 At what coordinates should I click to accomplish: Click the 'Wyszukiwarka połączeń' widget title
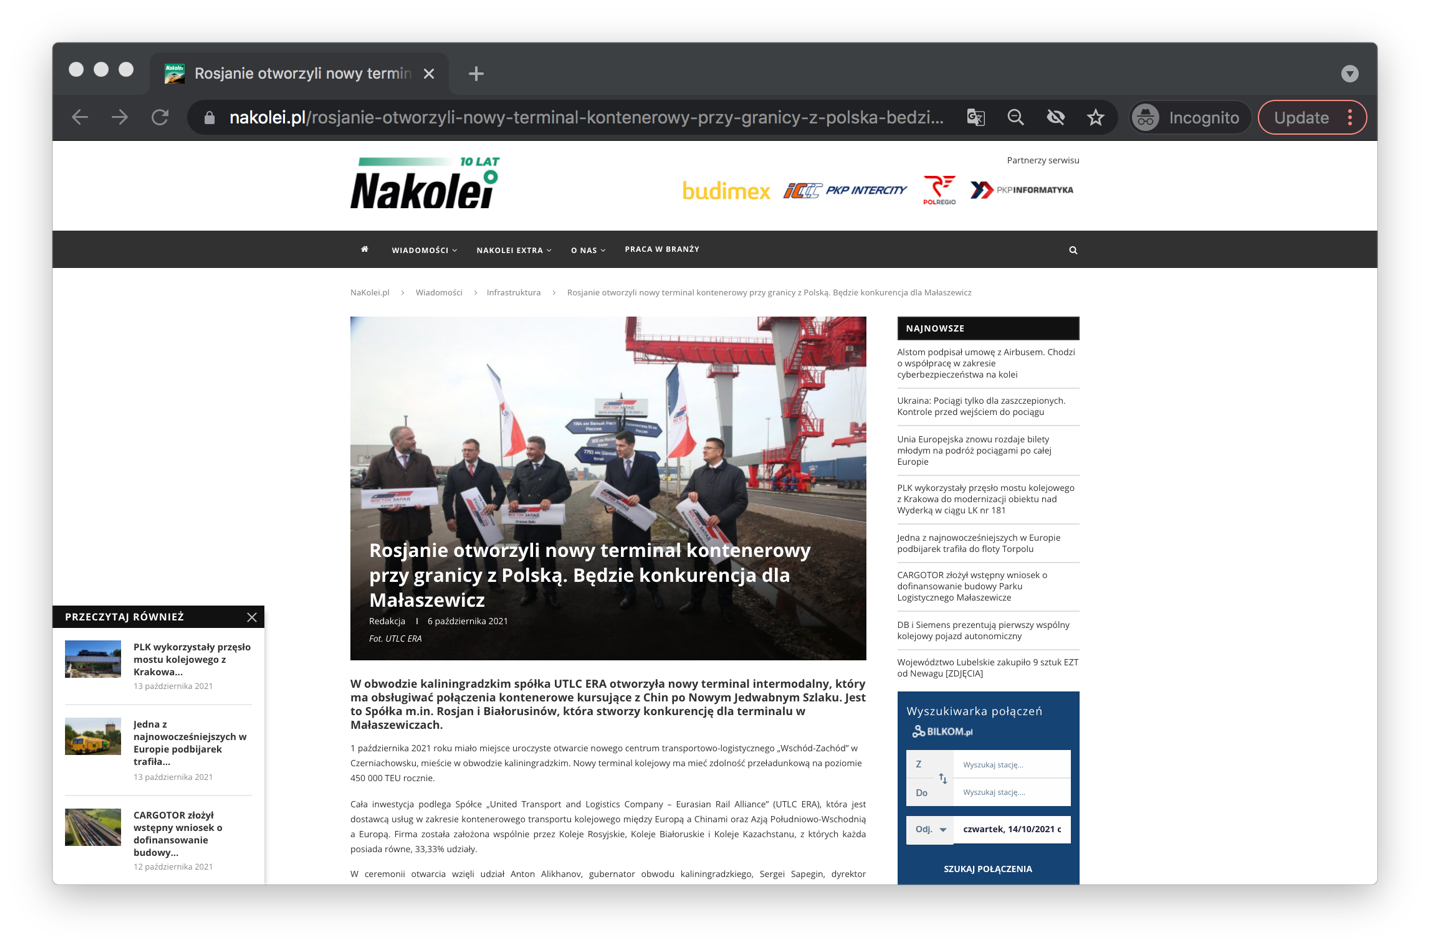click(974, 711)
